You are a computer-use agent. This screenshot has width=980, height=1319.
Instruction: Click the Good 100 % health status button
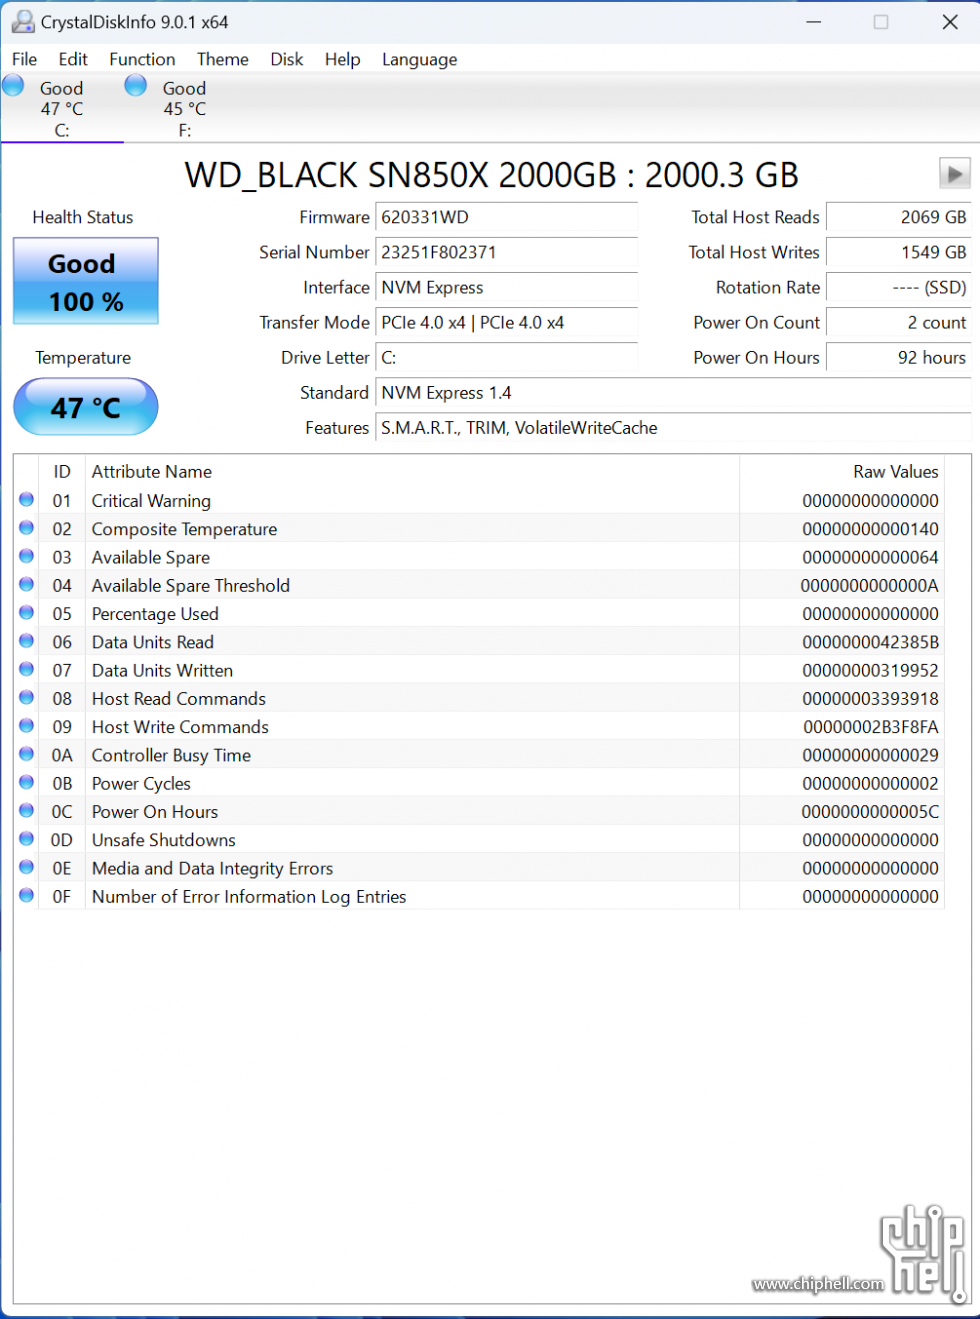coord(86,281)
